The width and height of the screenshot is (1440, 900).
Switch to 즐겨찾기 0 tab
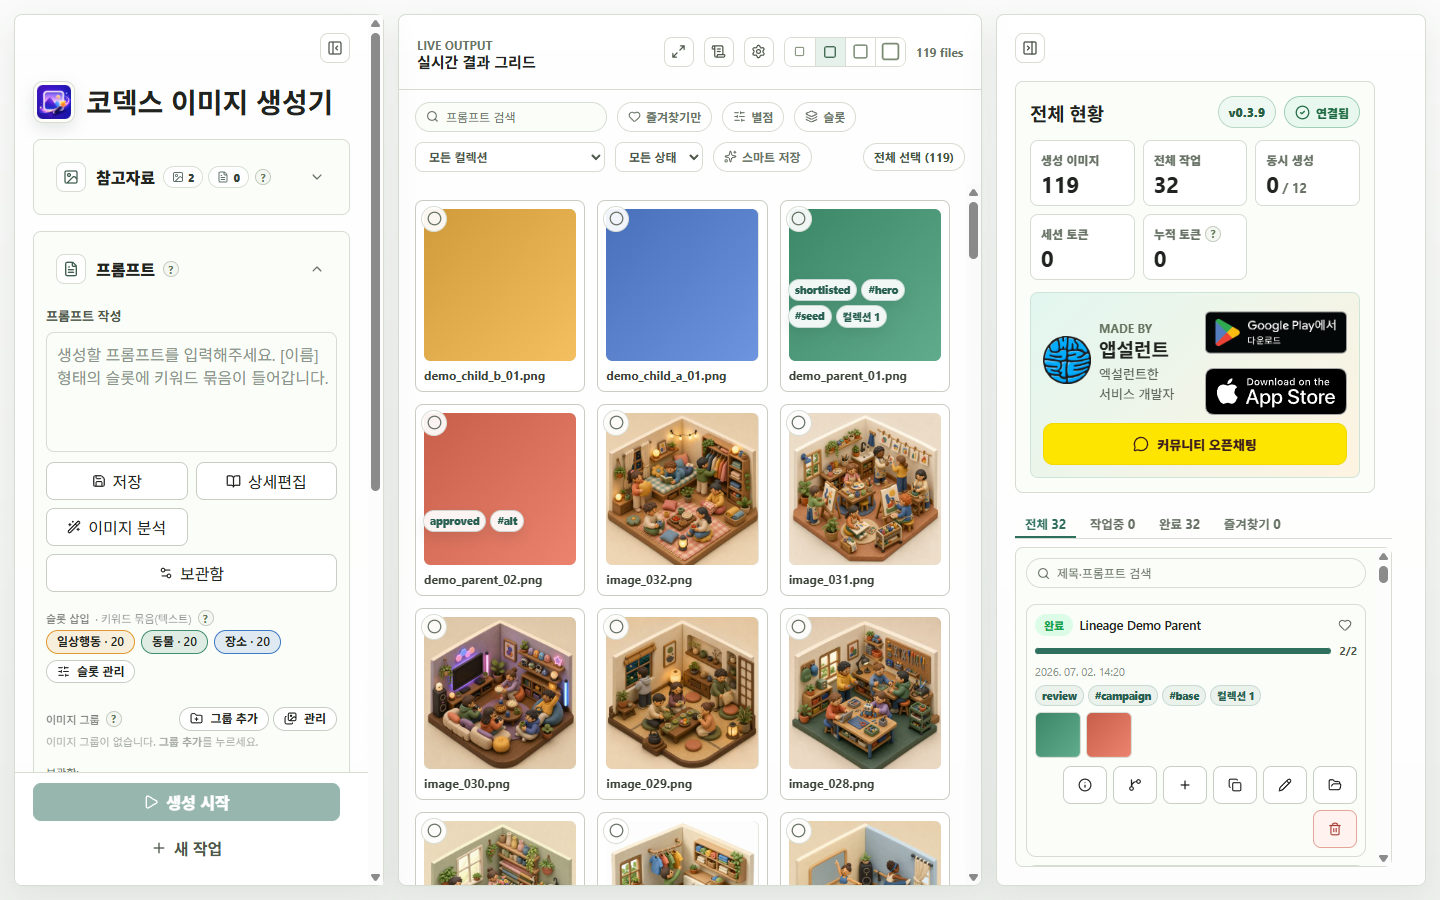(1252, 524)
